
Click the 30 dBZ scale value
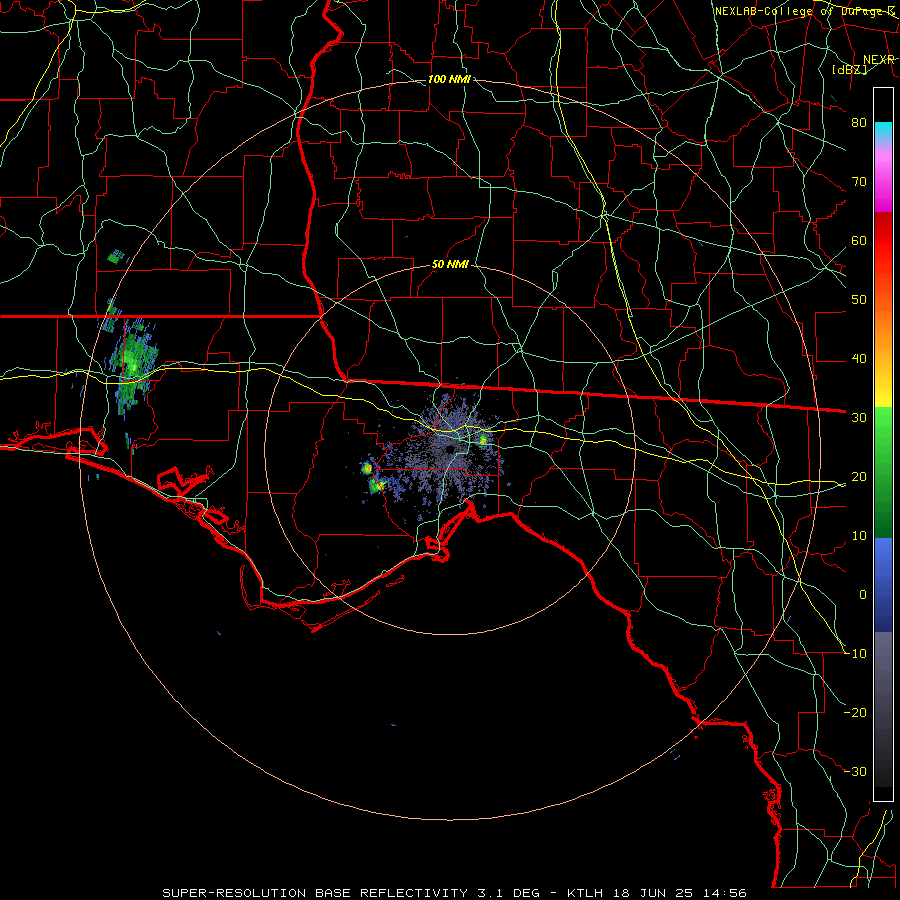tap(859, 417)
